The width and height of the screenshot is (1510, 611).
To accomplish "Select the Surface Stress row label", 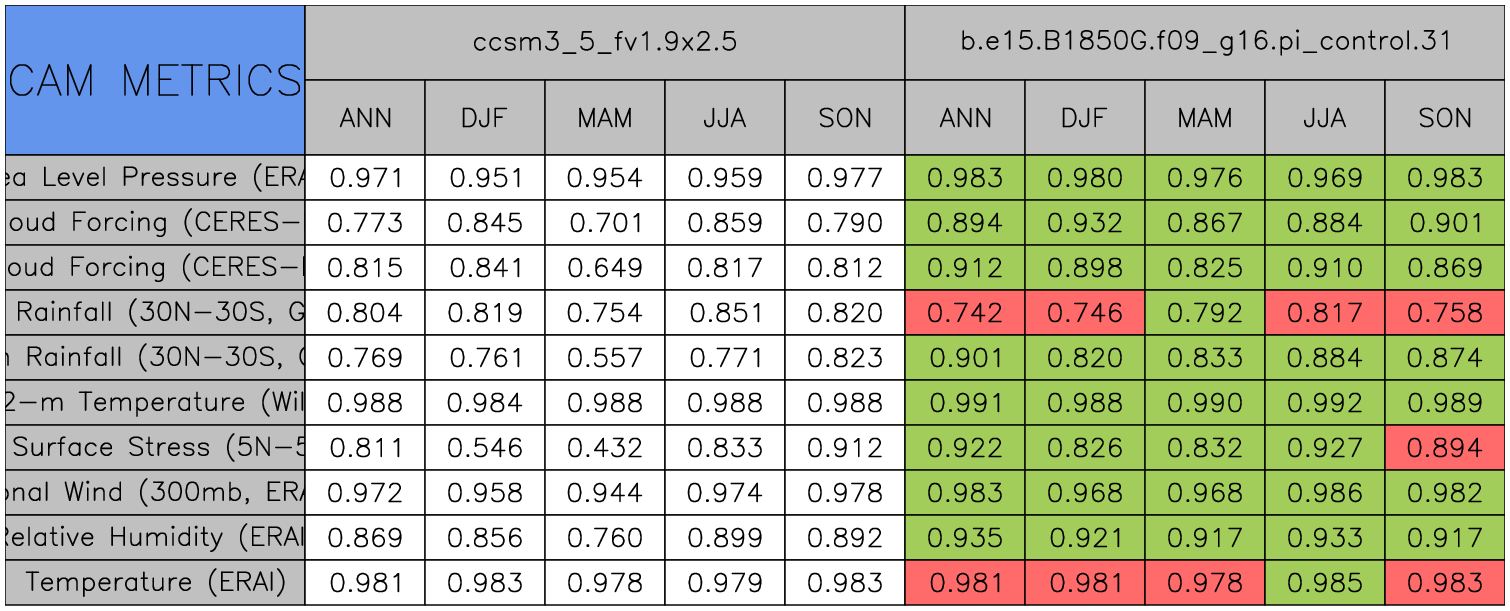I will [x=155, y=447].
